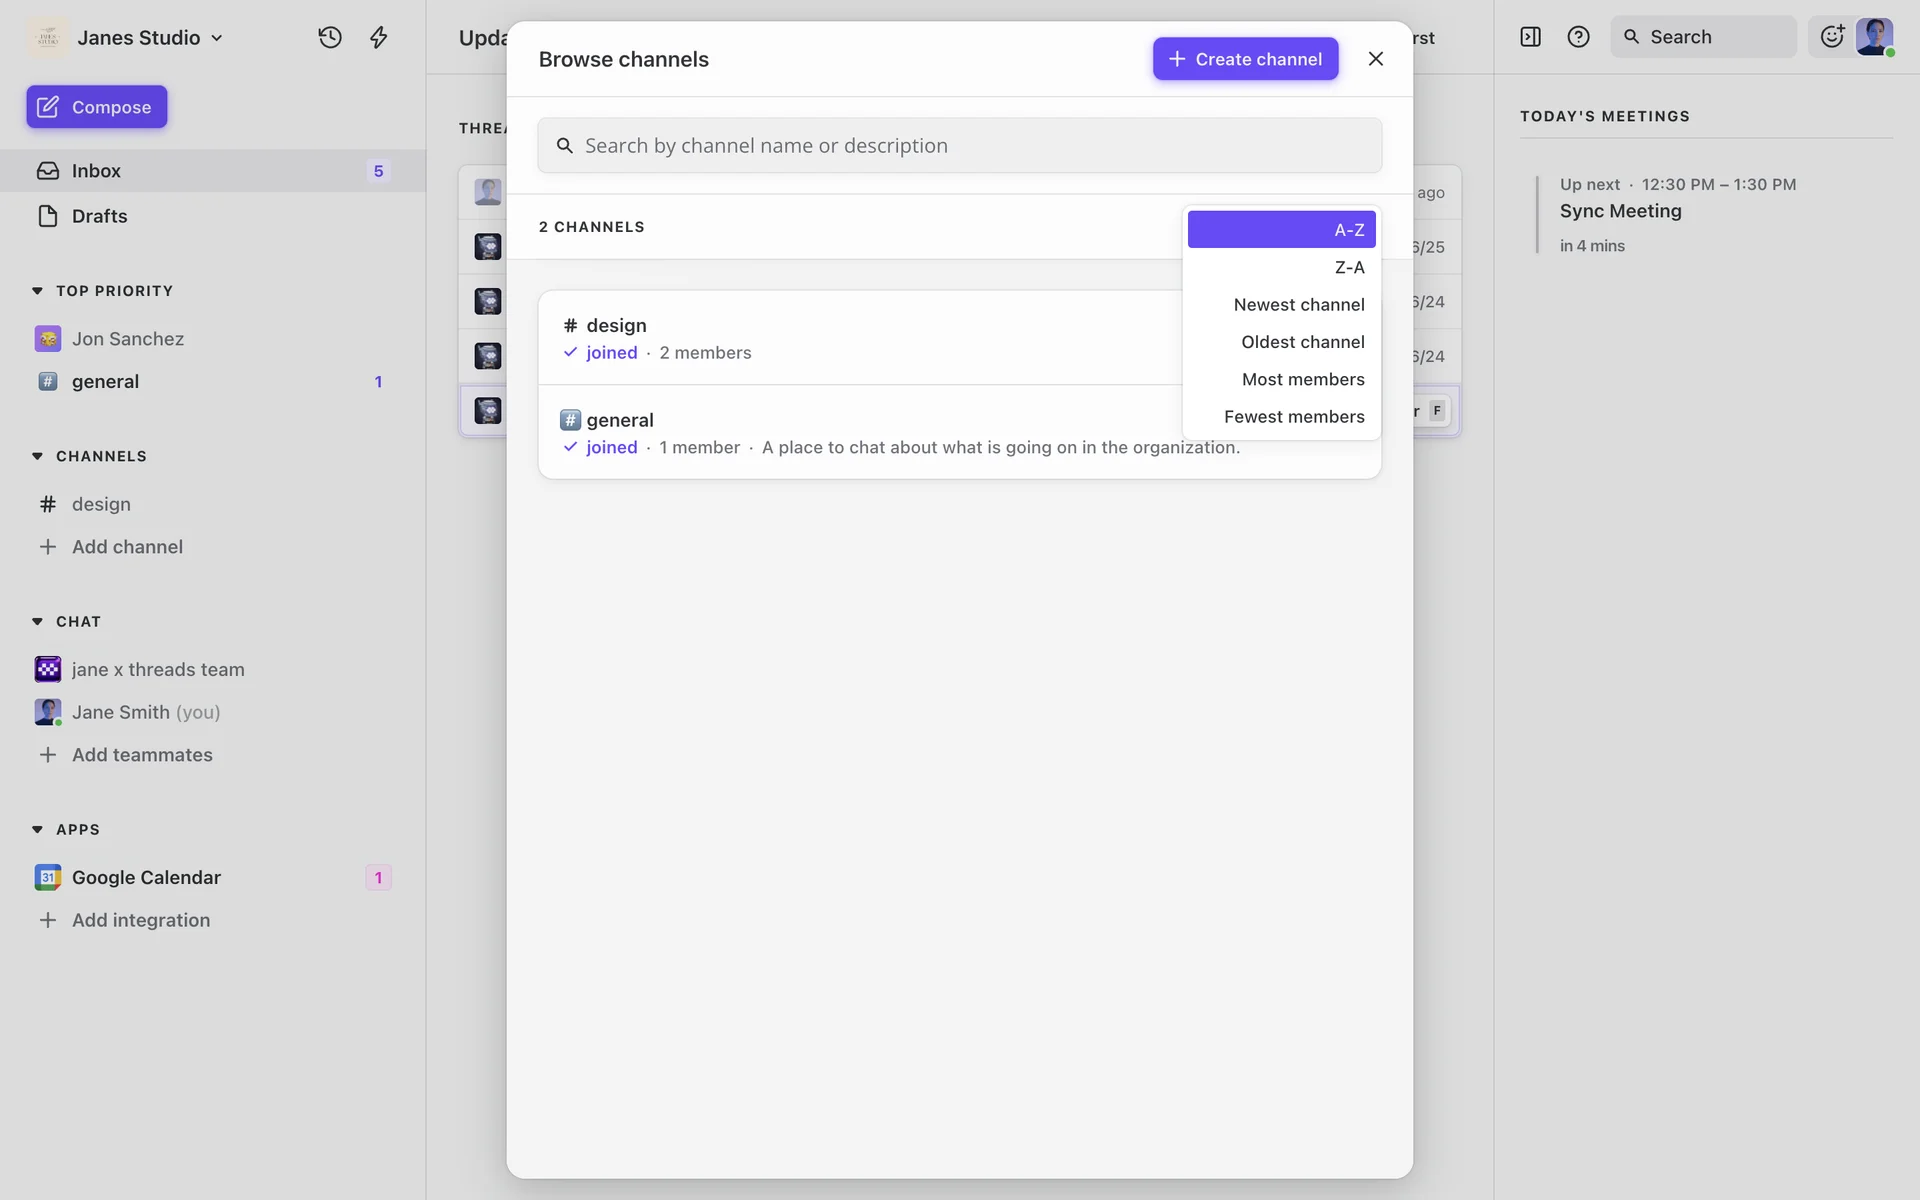Click Jane Smith profile avatar top right
Viewport: 1920px width, 1200px height.
pyautogui.click(x=1874, y=37)
